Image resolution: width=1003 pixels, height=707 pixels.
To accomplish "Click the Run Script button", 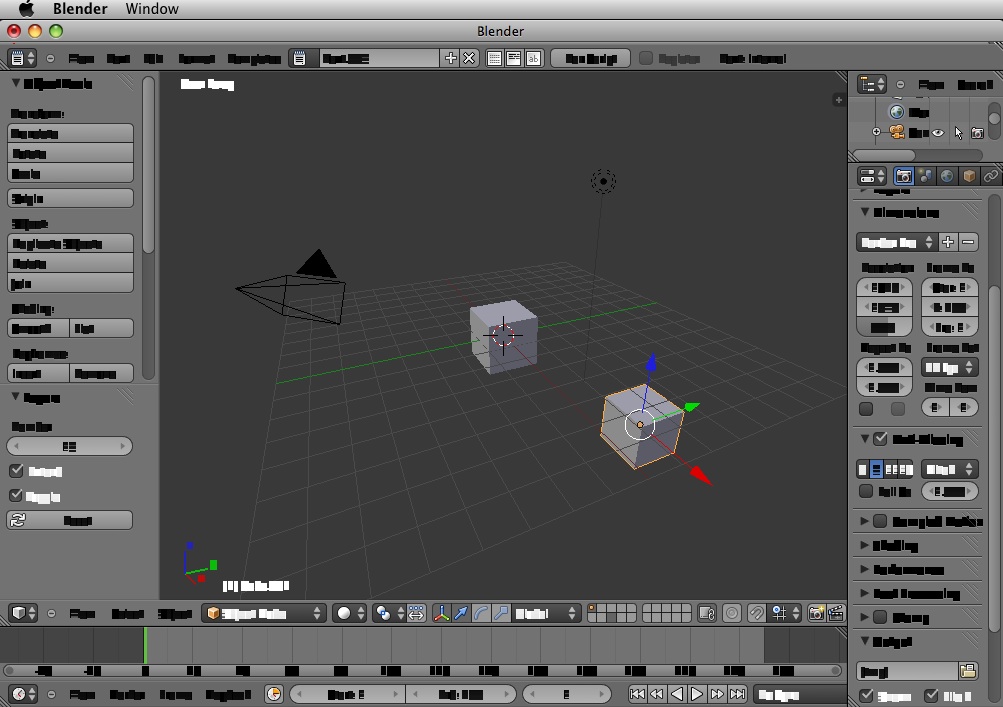I will tap(590, 58).
